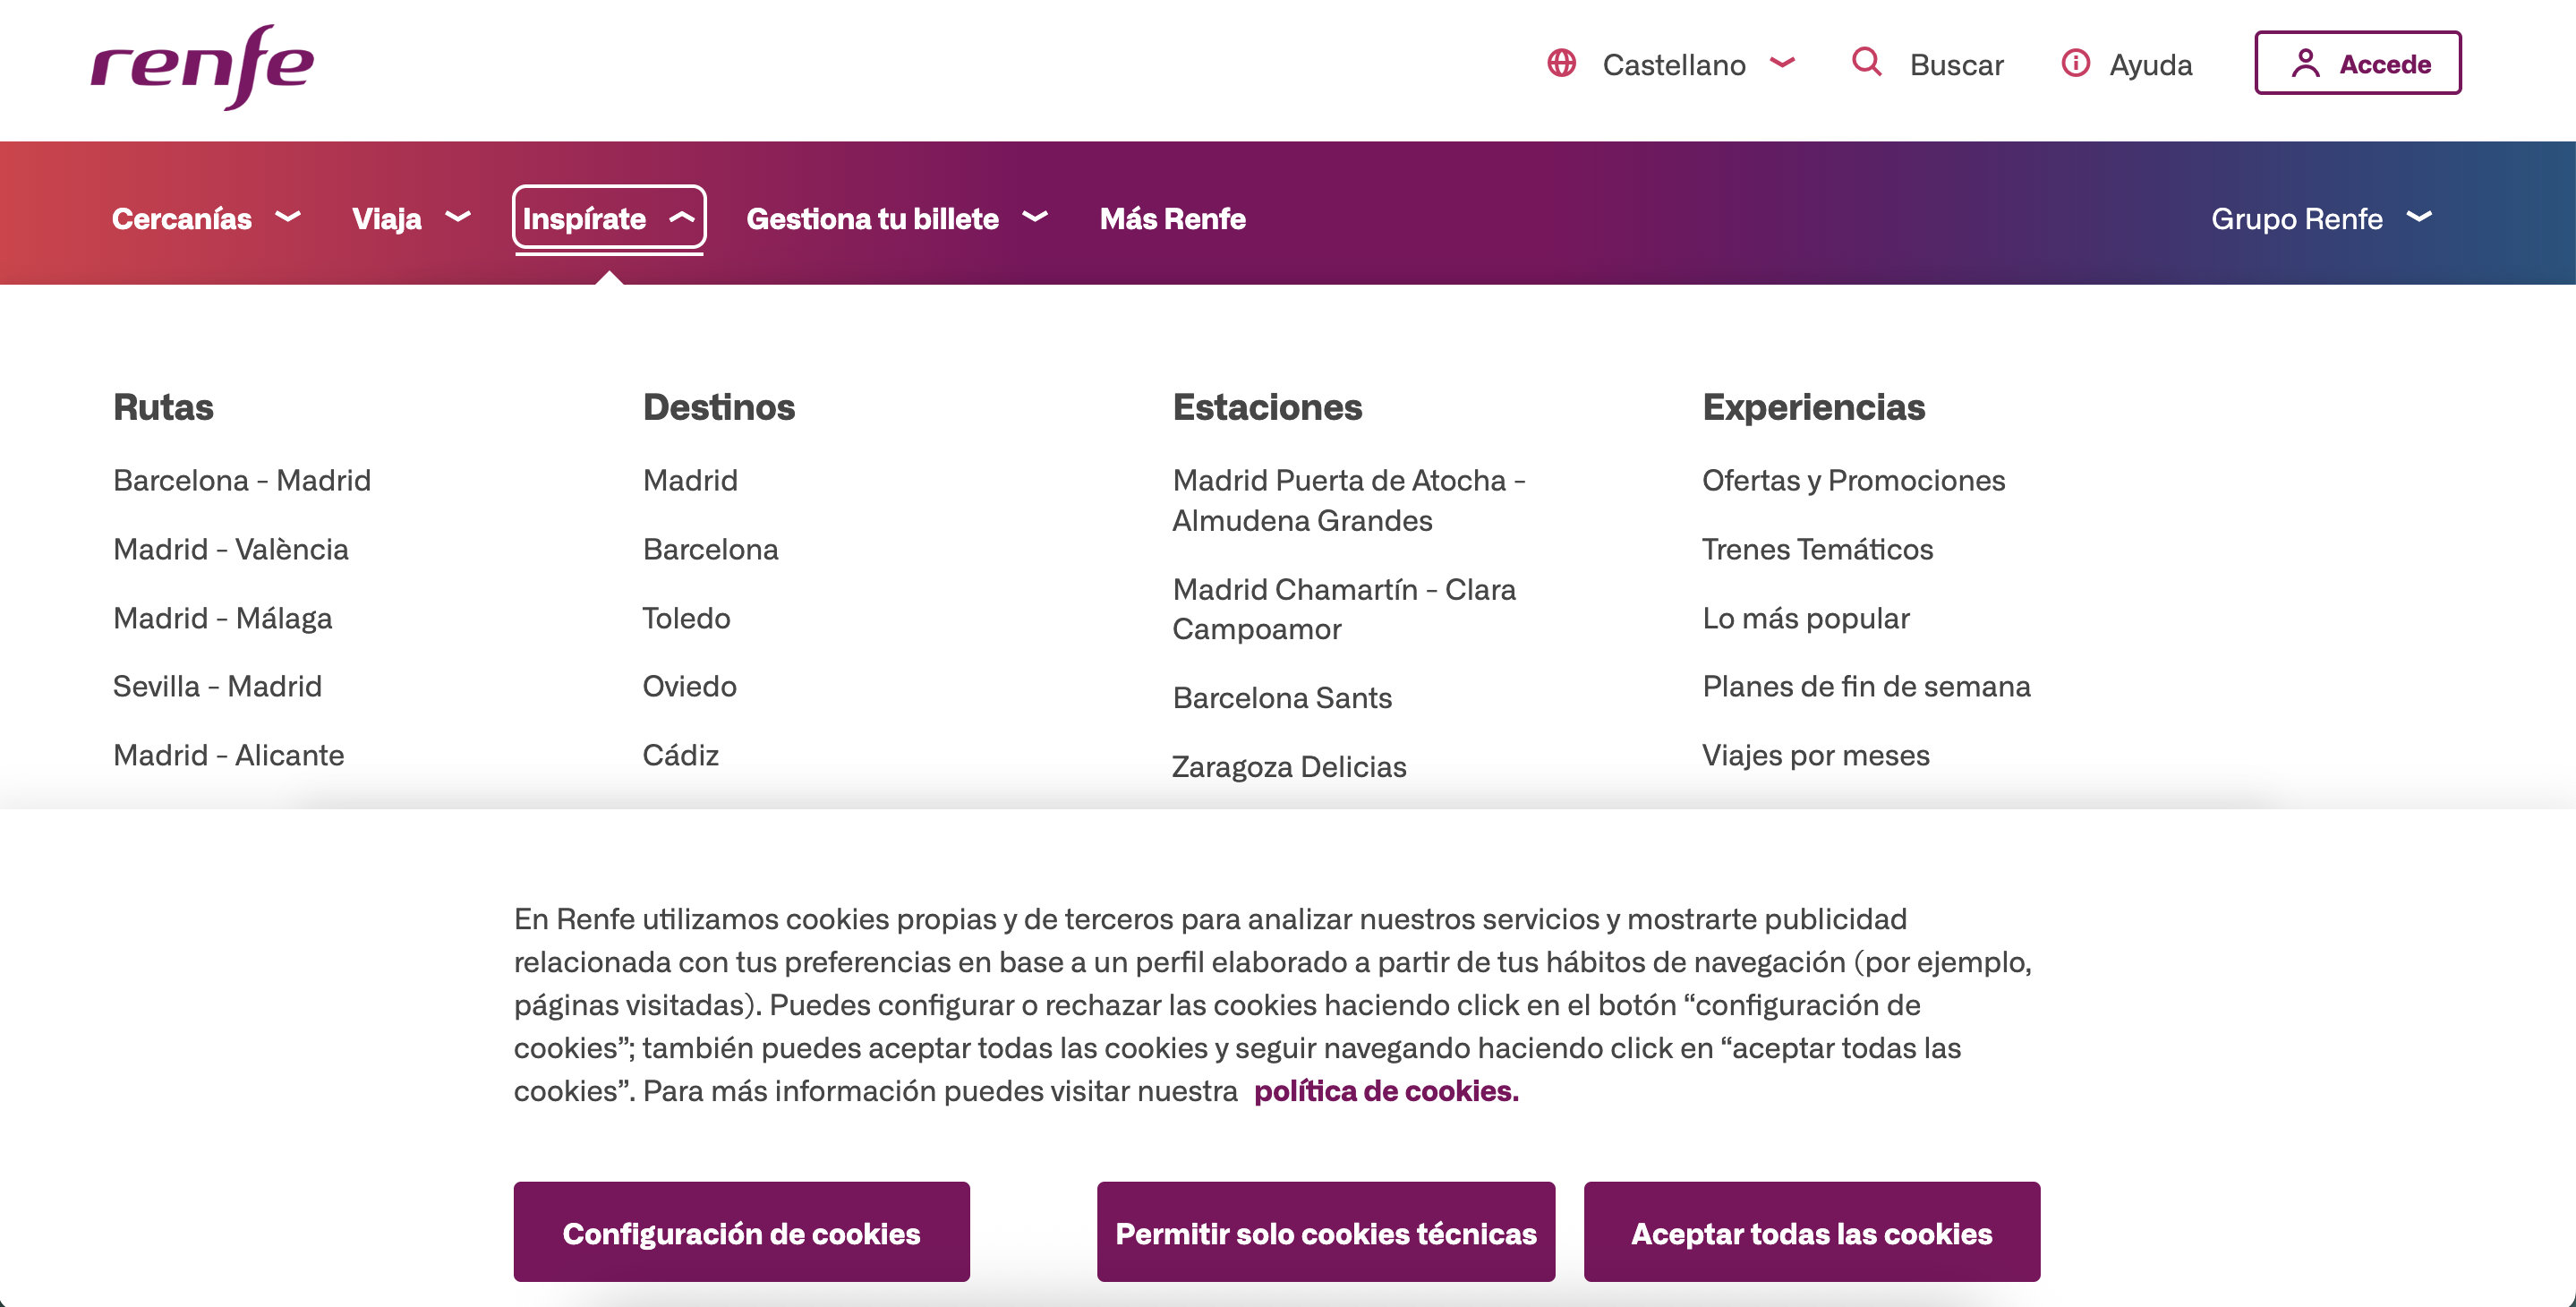Select Permitir solo cookies técnicas
This screenshot has height=1307, width=2576.
(1325, 1232)
